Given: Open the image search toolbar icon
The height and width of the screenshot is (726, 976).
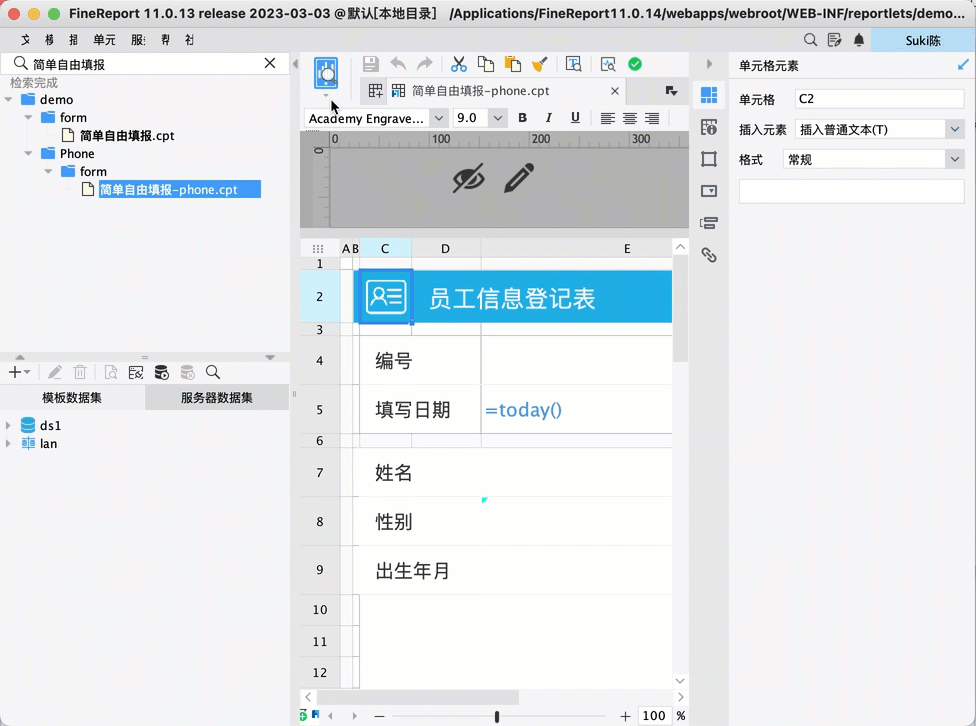Looking at the screenshot, I should (608, 64).
